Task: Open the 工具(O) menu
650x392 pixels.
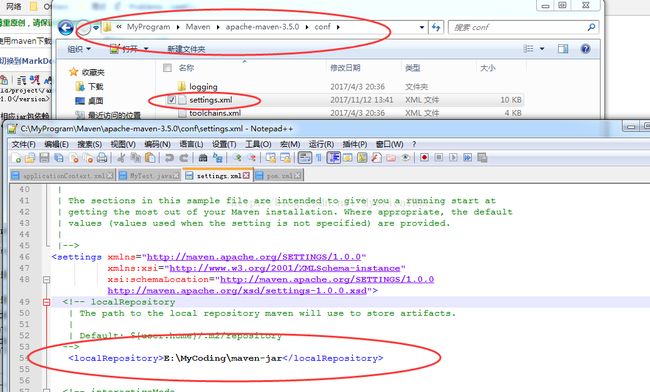Action: [258, 144]
